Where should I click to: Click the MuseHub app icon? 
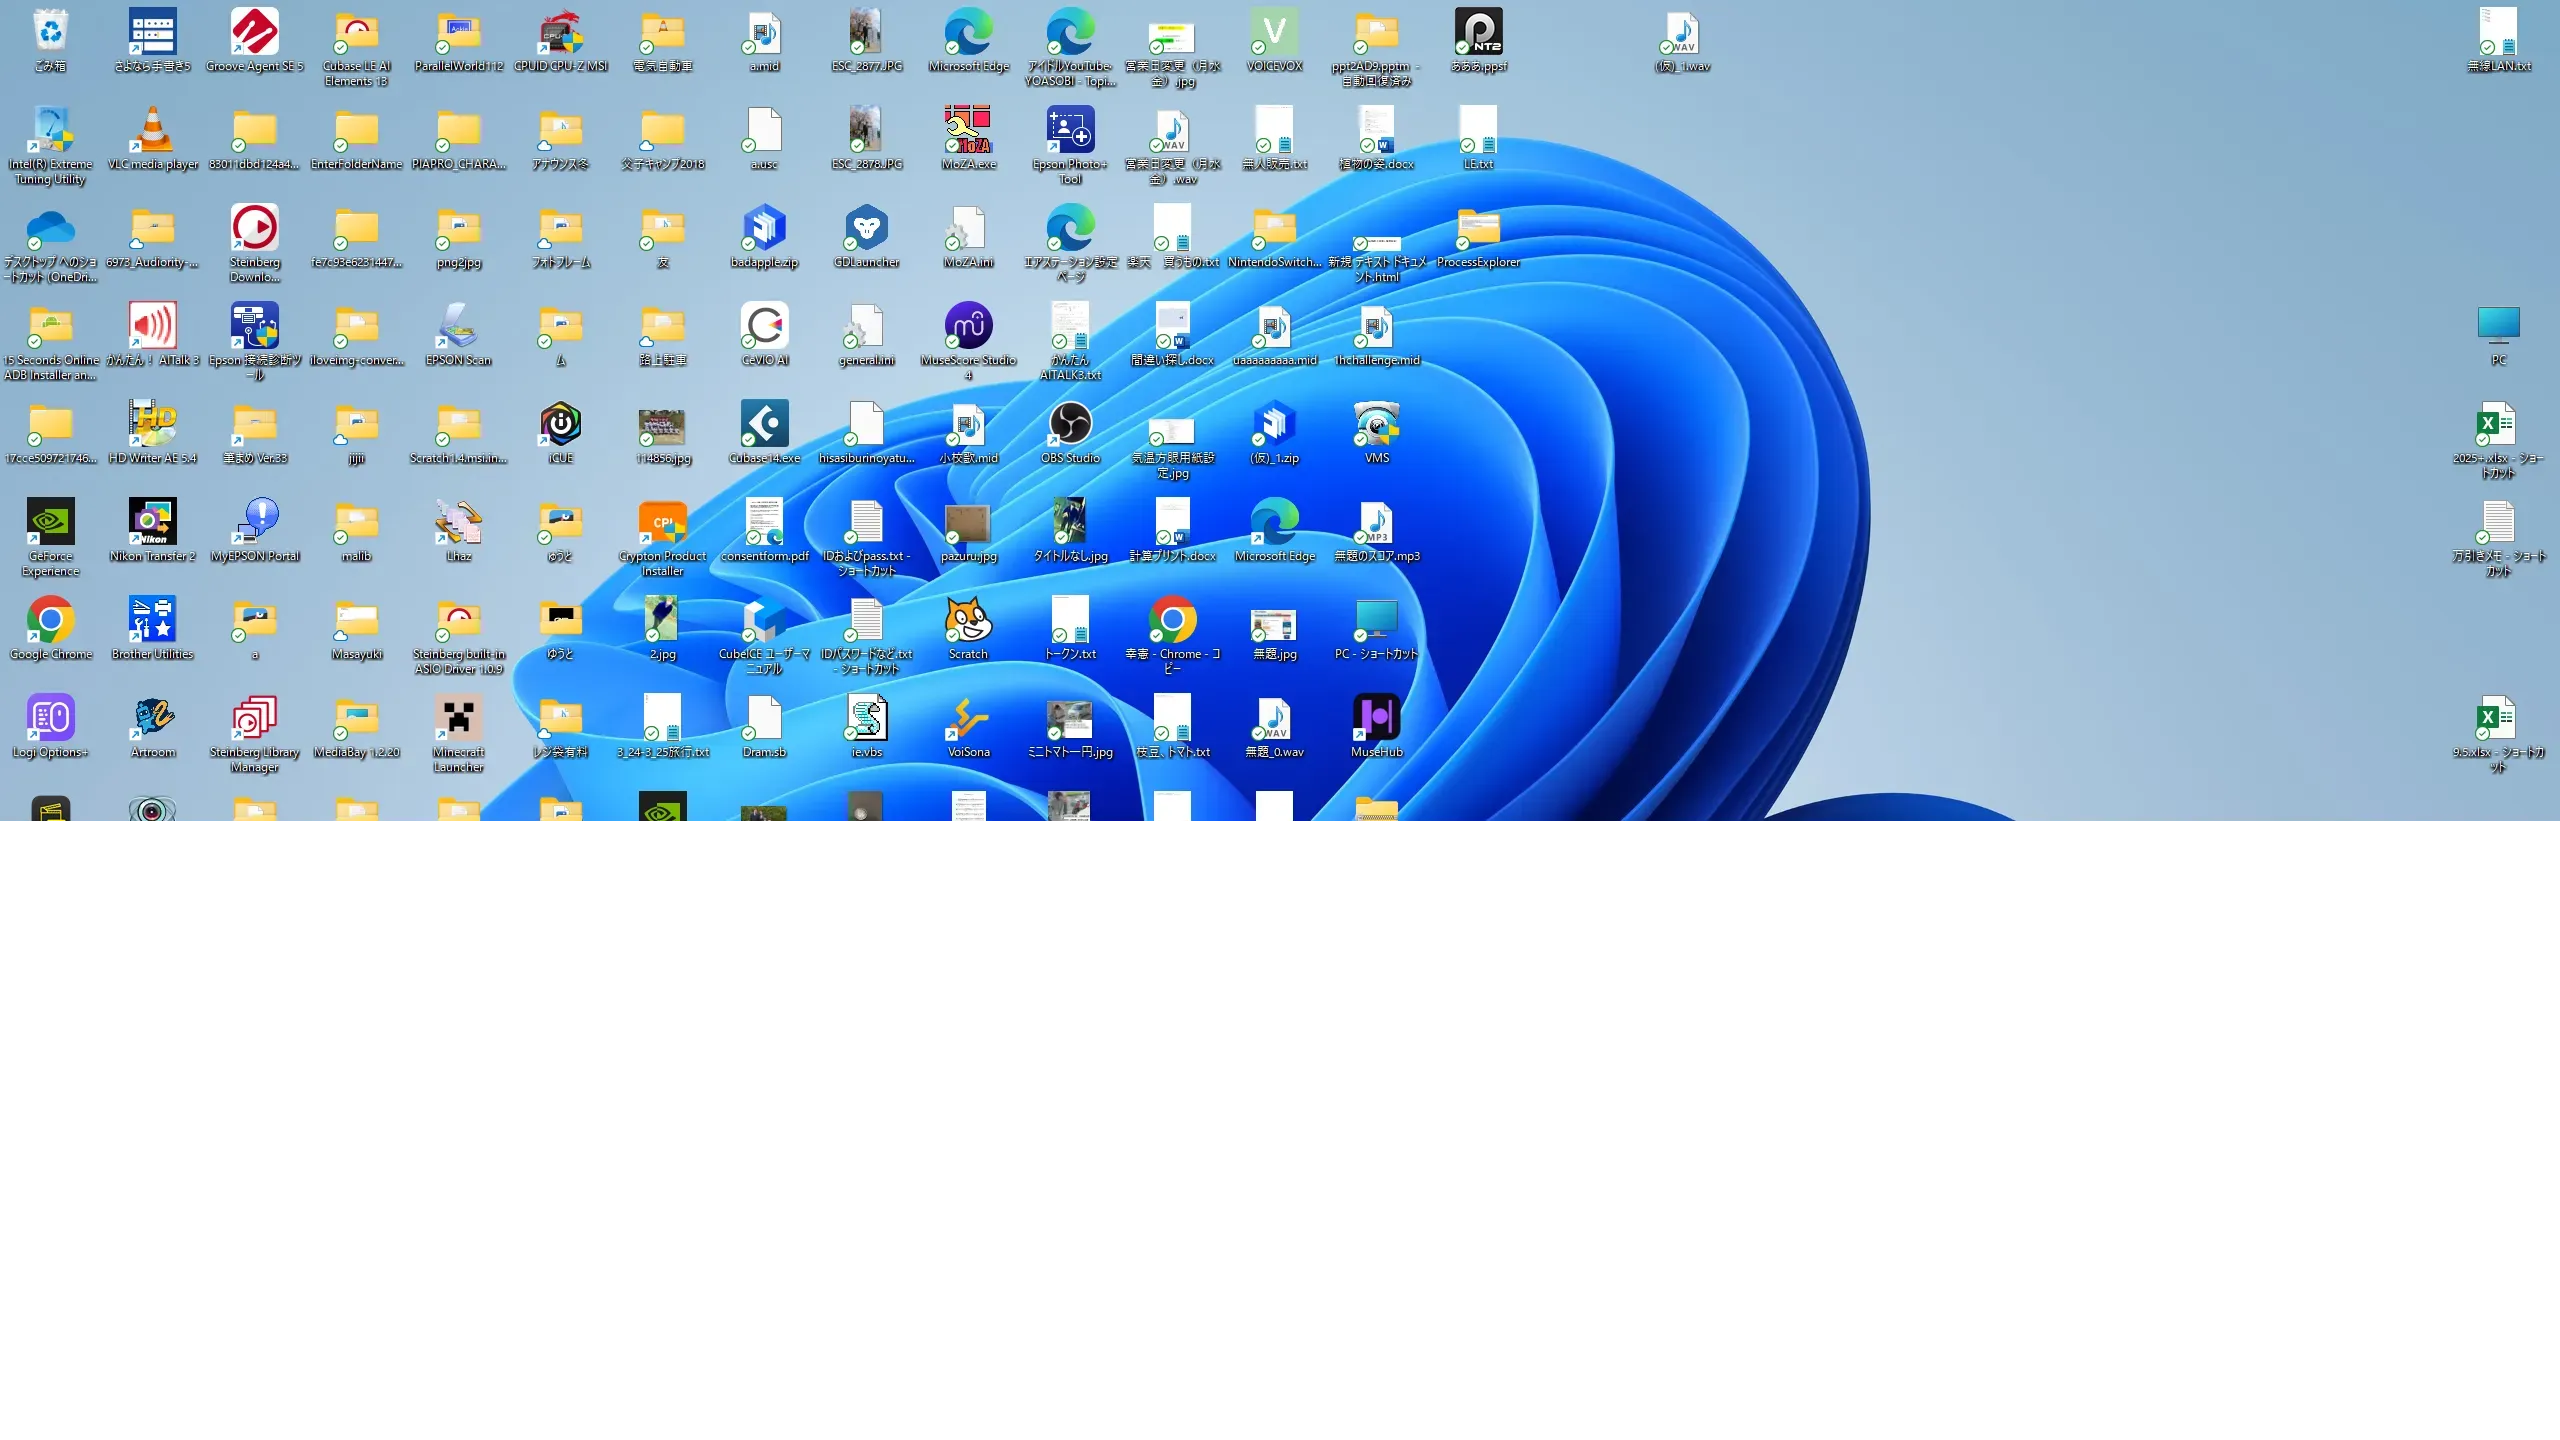tap(1376, 718)
